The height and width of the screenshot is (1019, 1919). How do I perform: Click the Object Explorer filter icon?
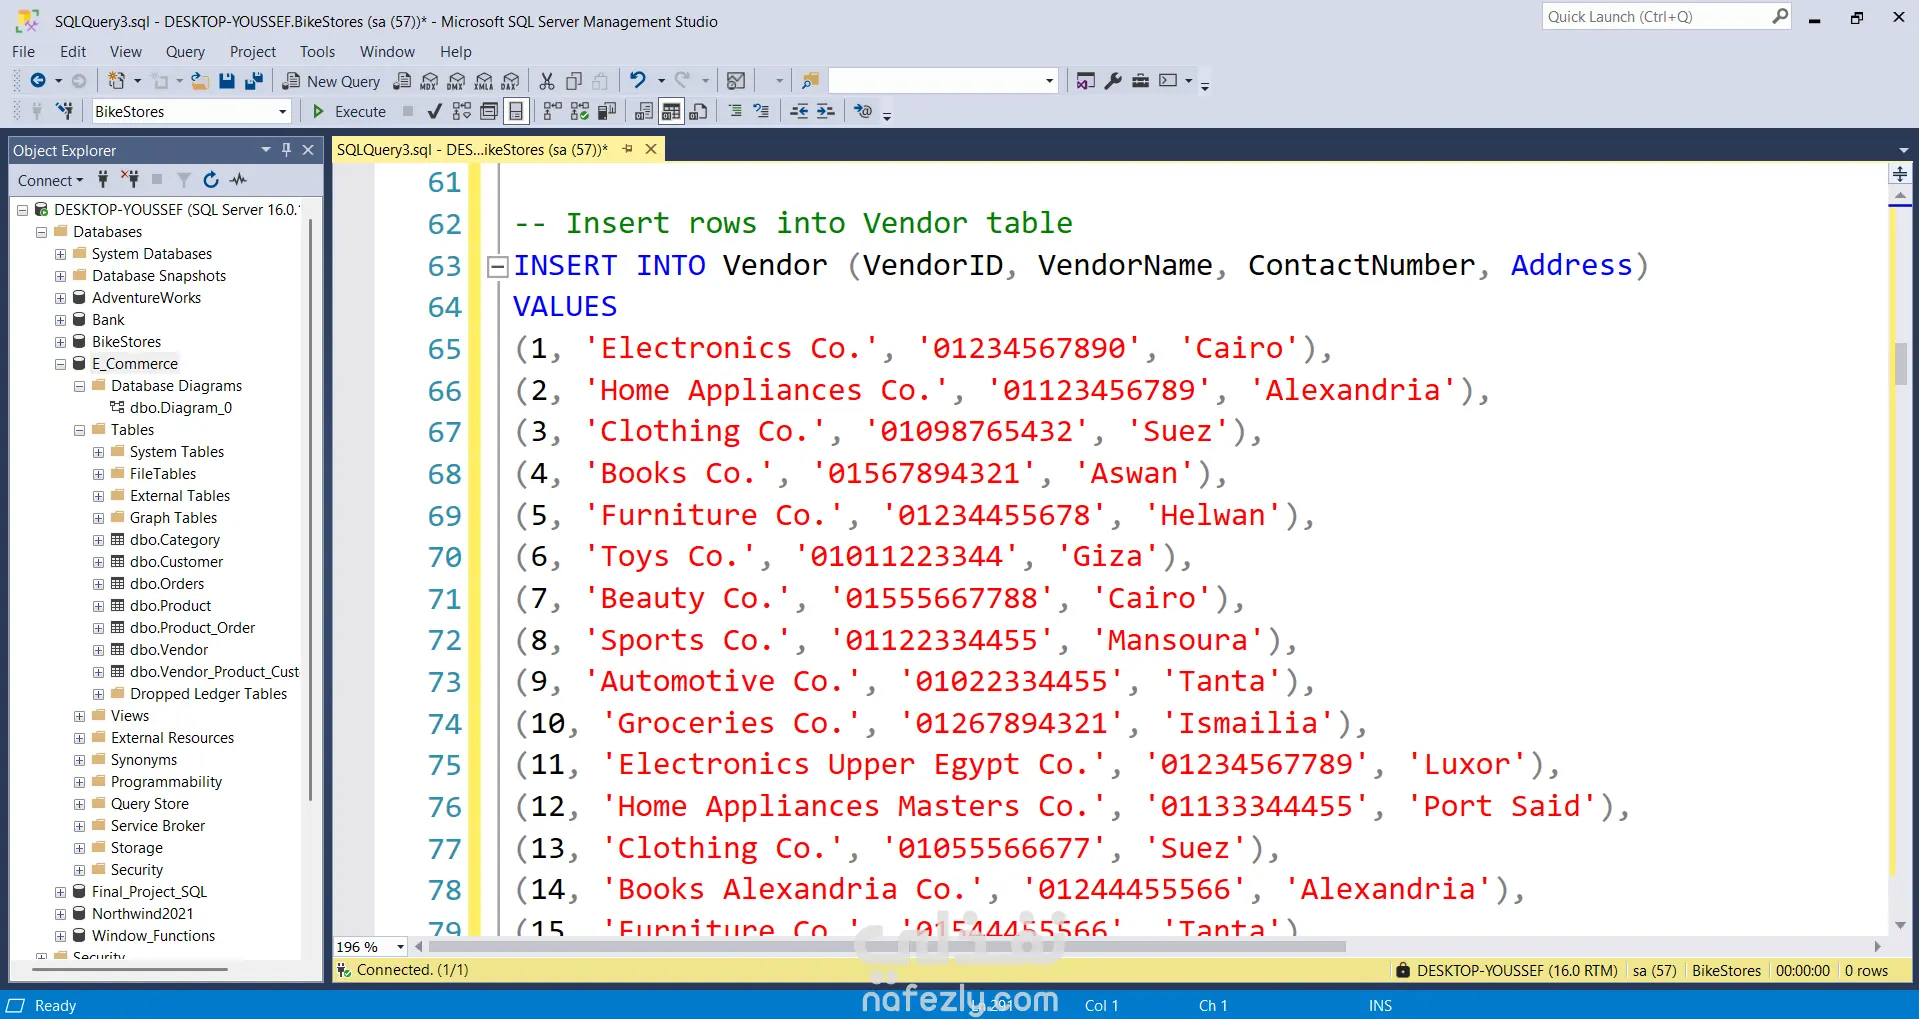click(184, 180)
